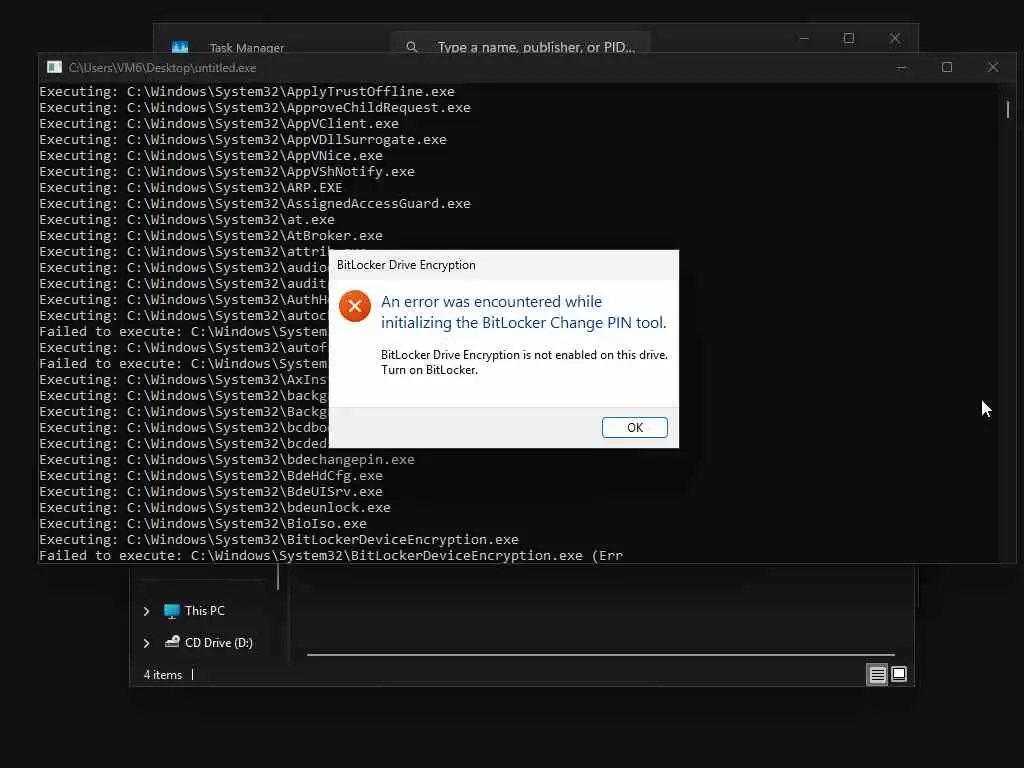Viewport: 1024px width, 768px height.
Task: Click console line 'AppVClient.exe'
Action: pyautogui.click(x=219, y=123)
